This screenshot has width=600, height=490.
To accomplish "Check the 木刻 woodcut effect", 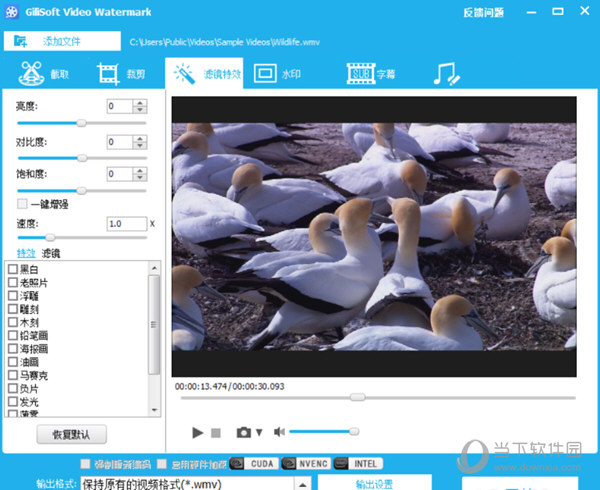I will click(13, 322).
